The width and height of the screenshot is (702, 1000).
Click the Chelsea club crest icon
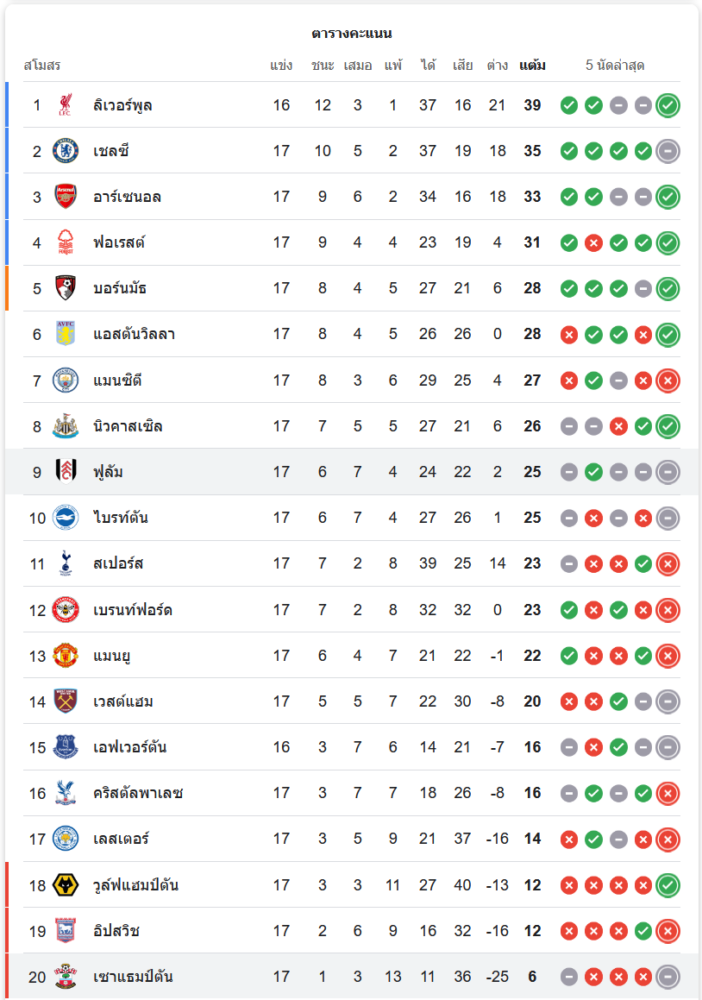(x=66, y=151)
